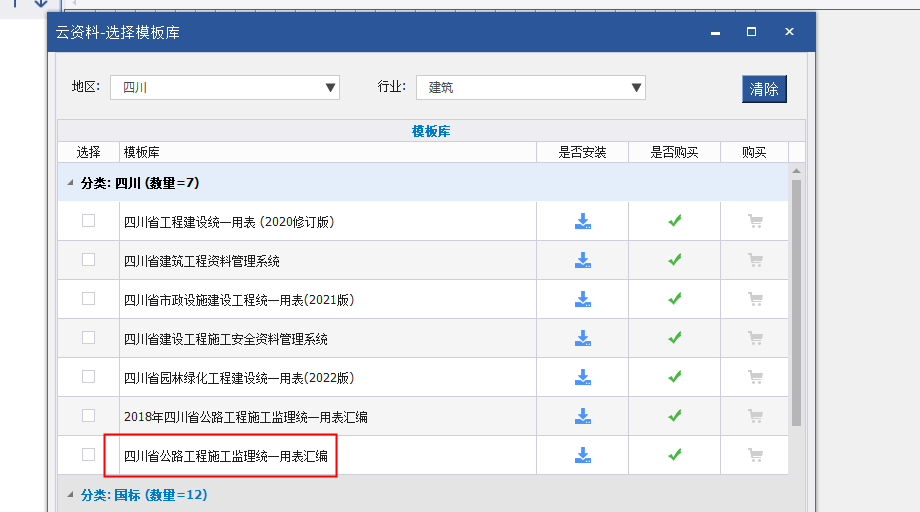Cart icon in 2018年四川省公路工程施工监理统一用表汇编 row
920x512 pixels.
(x=755, y=416)
